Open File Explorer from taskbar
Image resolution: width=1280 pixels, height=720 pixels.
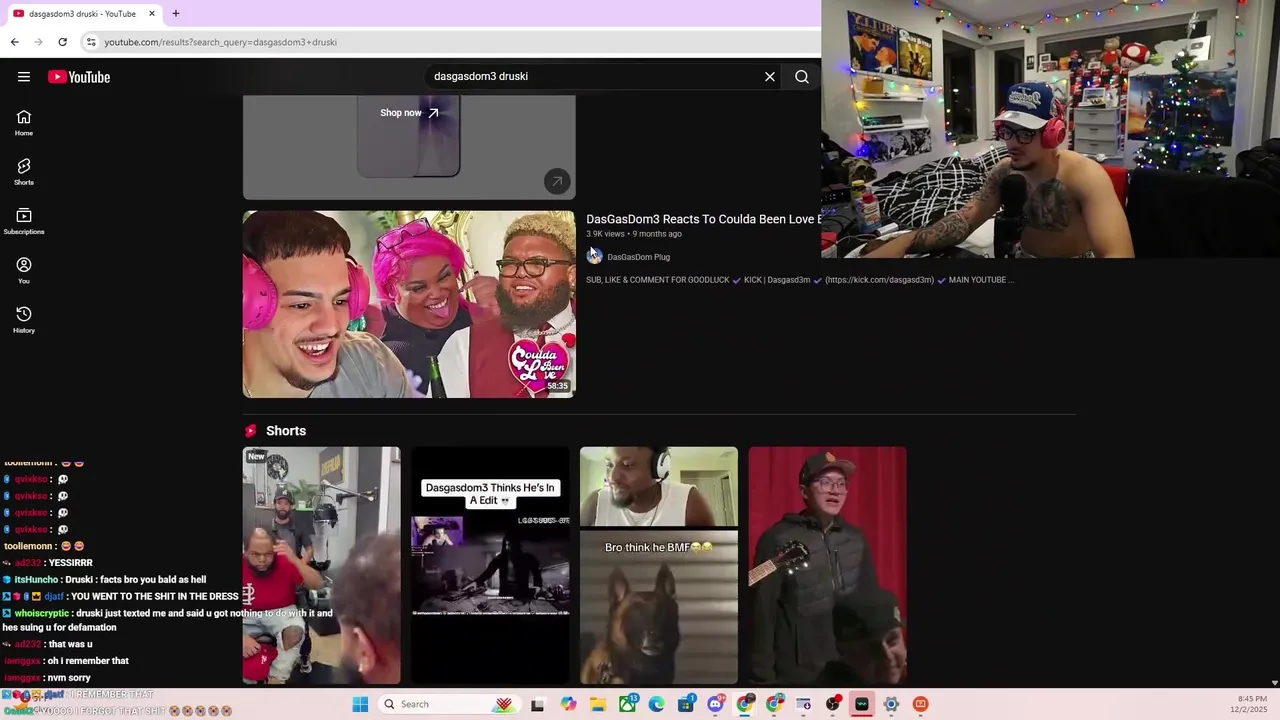tap(598, 704)
